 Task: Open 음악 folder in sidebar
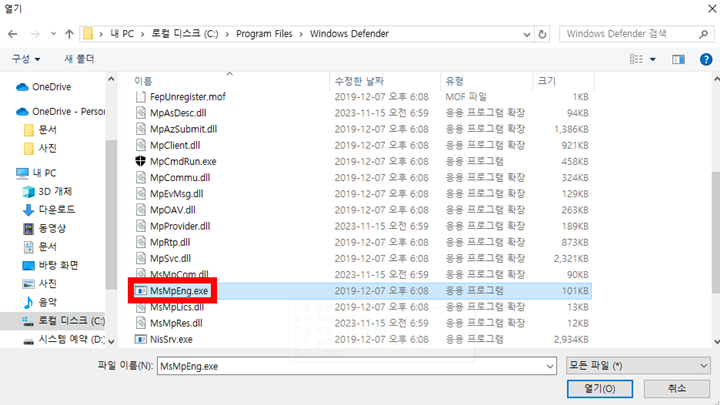(x=40, y=302)
